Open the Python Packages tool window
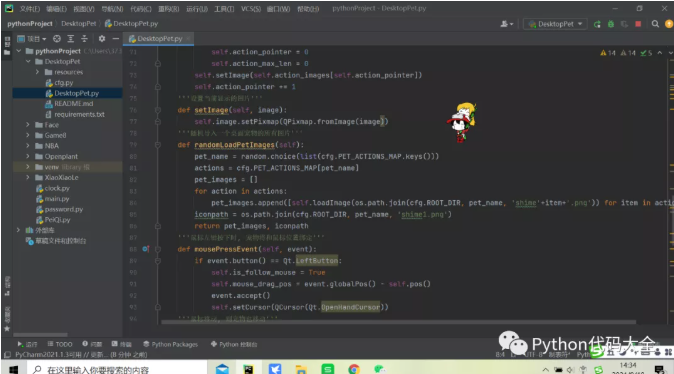 coord(171,344)
